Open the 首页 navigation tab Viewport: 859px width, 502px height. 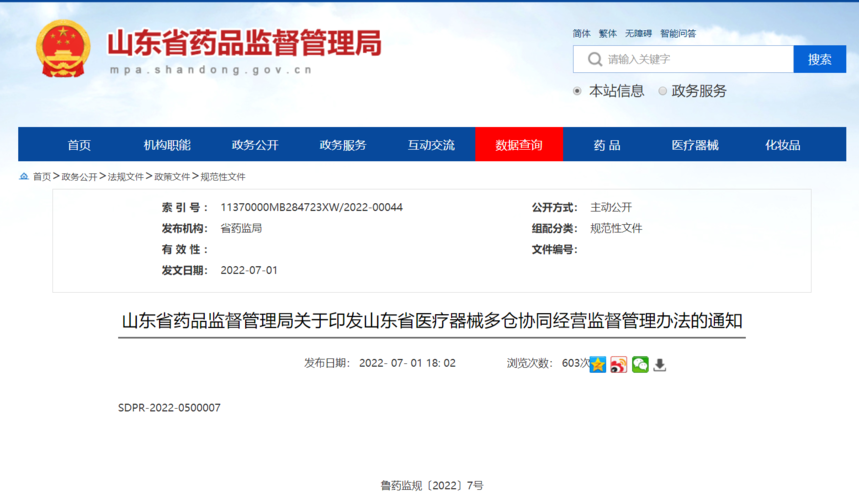pyautogui.click(x=79, y=145)
